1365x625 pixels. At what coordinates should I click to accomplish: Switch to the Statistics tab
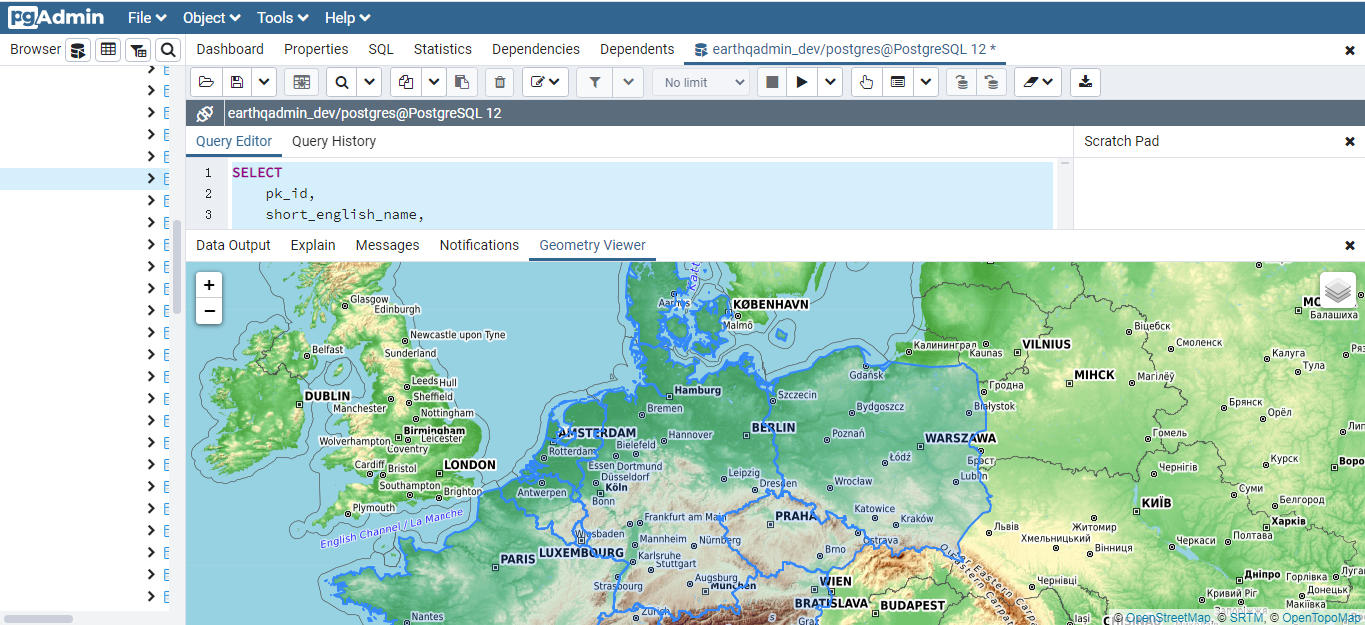tap(443, 49)
